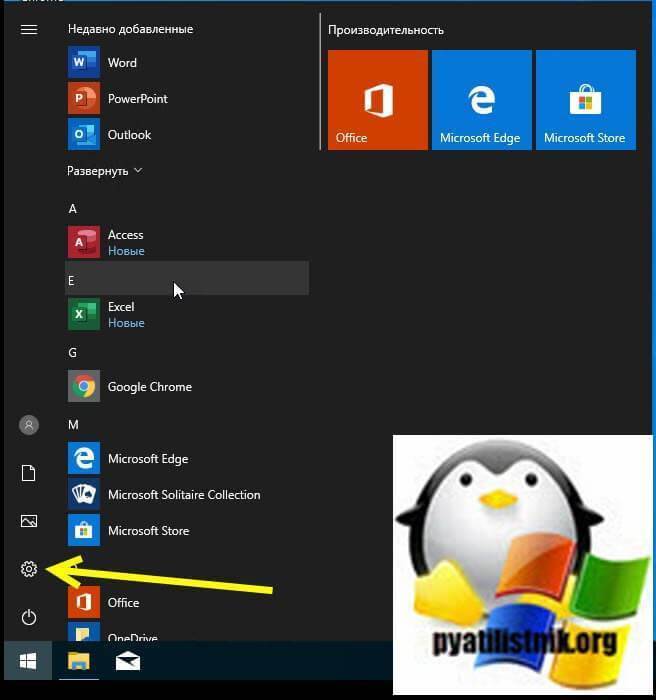The height and width of the screenshot is (700, 656).
Task: Open the Microsoft Edge tile
Action: [481, 100]
